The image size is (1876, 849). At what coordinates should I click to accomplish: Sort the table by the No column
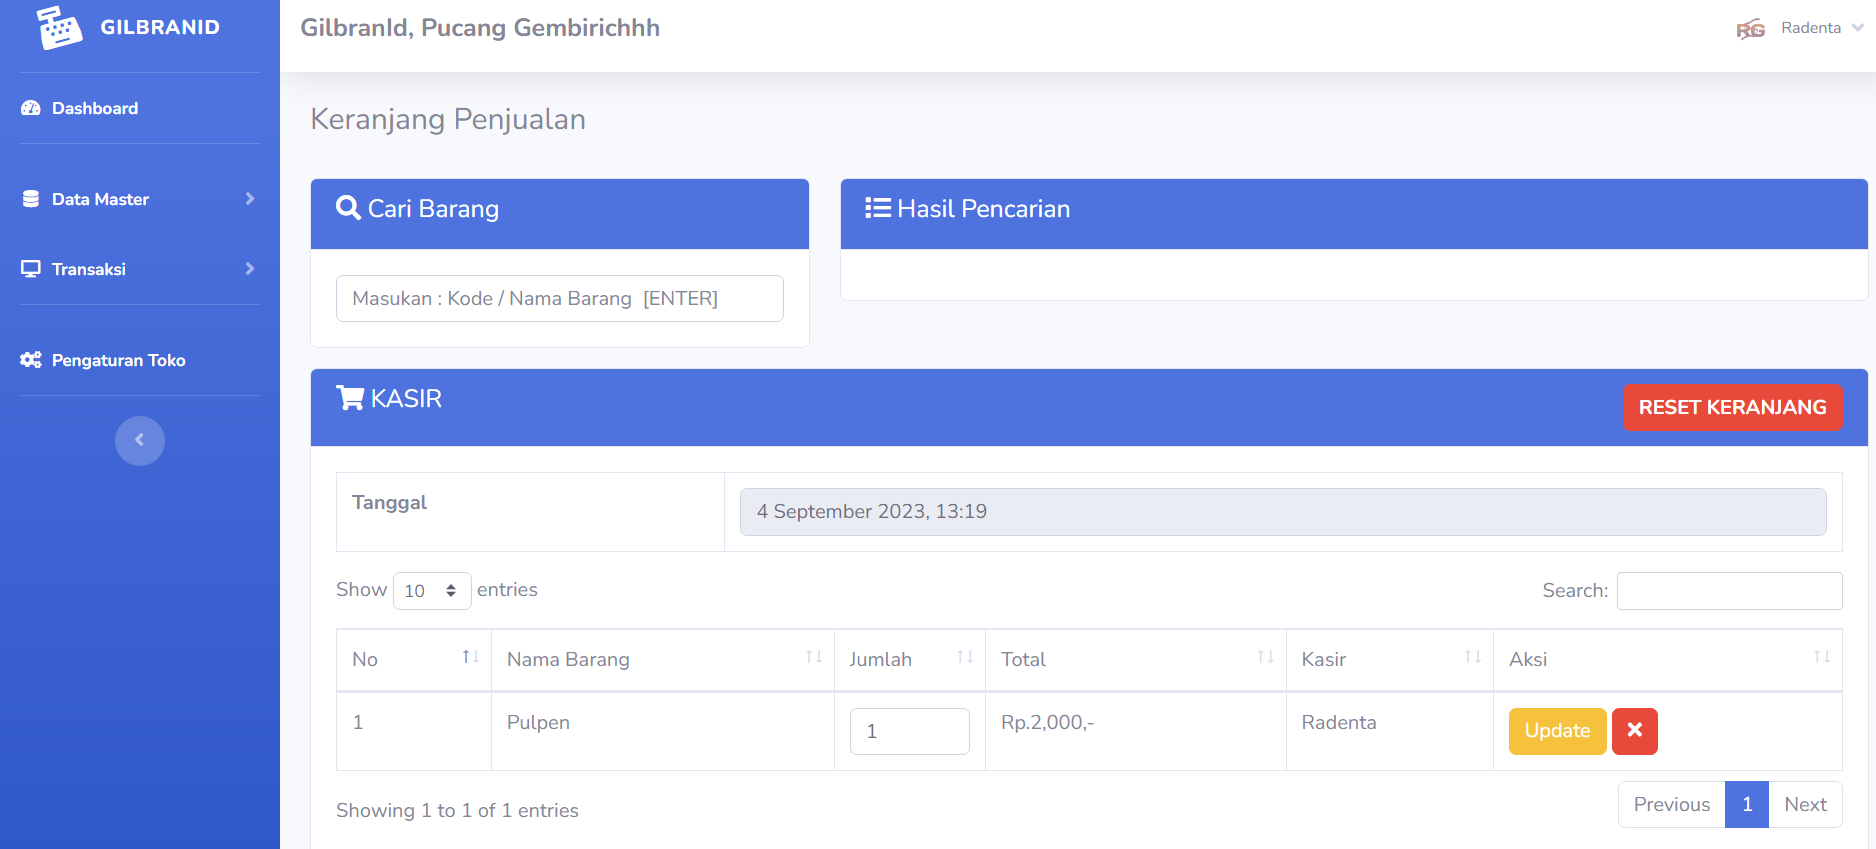click(470, 657)
